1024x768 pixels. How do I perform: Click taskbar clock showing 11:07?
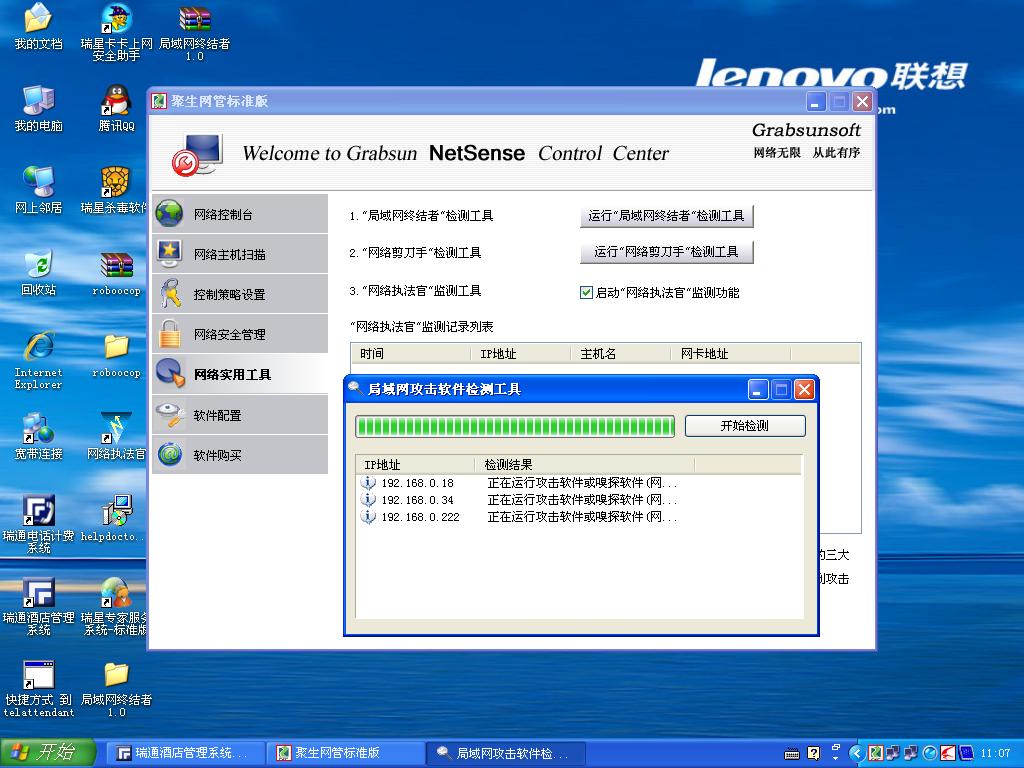pos(995,753)
